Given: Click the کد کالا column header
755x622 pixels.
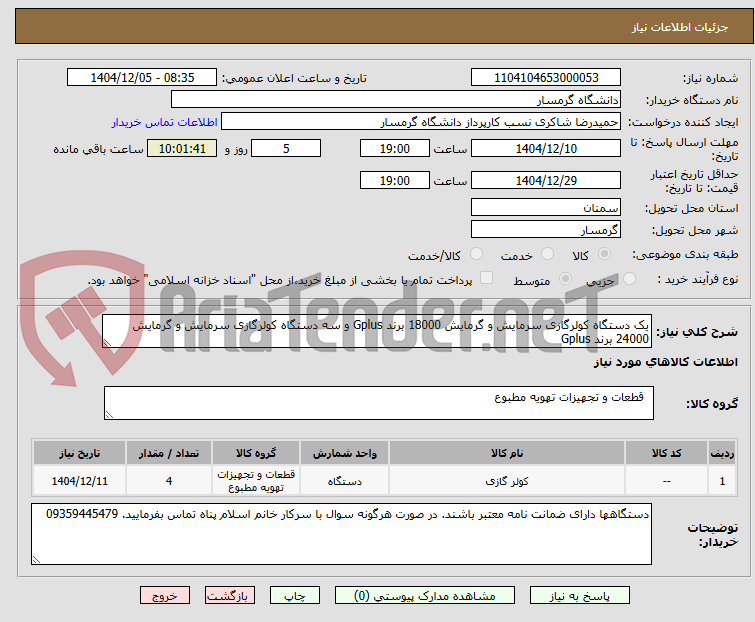Looking at the screenshot, I should tap(666, 453).
